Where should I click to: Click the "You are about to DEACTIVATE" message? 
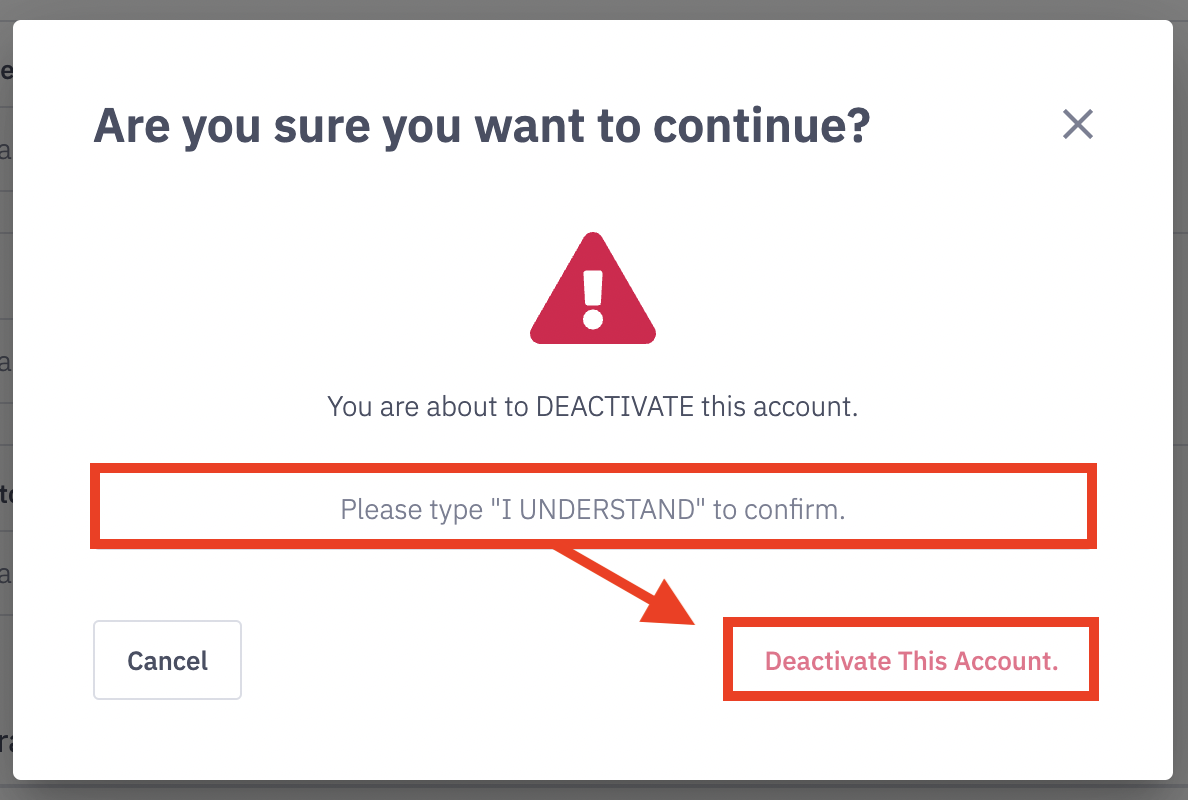coord(592,407)
